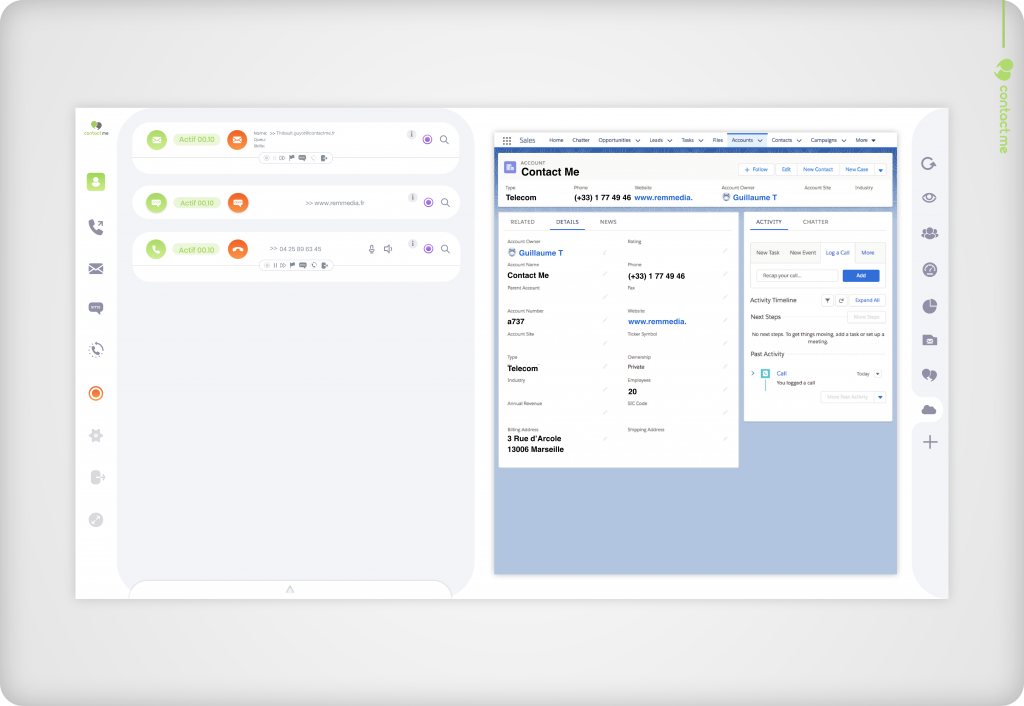Expand the Accounts dropdown chevron
This screenshot has height=706, width=1024.
pyautogui.click(x=760, y=140)
